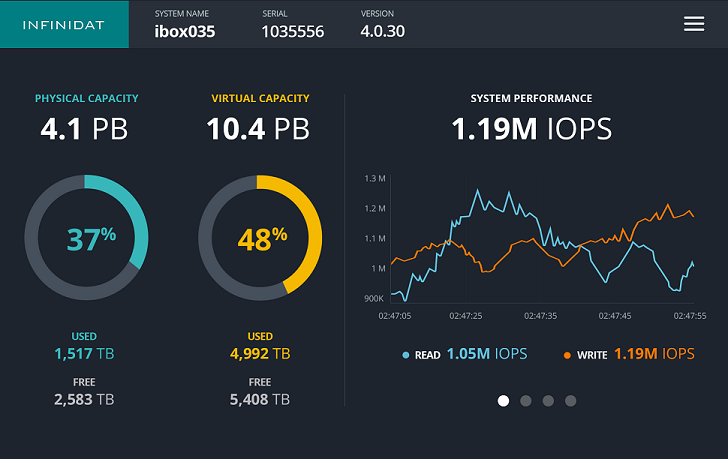Click the virtual capacity 48% donut chart
Viewport: 728px width, 459px height.
pos(260,238)
